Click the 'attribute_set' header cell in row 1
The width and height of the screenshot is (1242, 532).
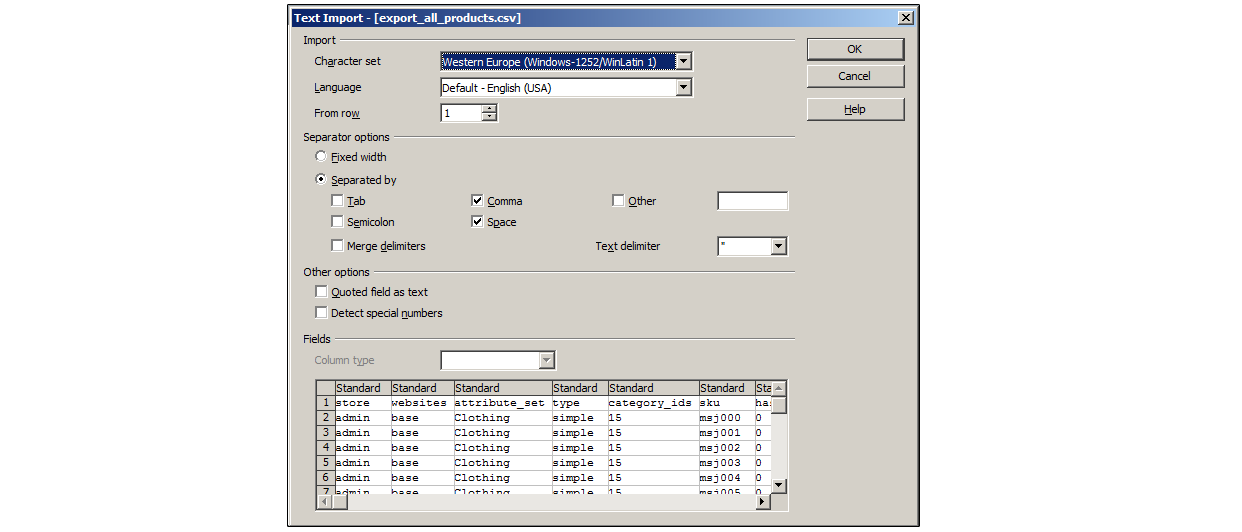tap(502, 403)
